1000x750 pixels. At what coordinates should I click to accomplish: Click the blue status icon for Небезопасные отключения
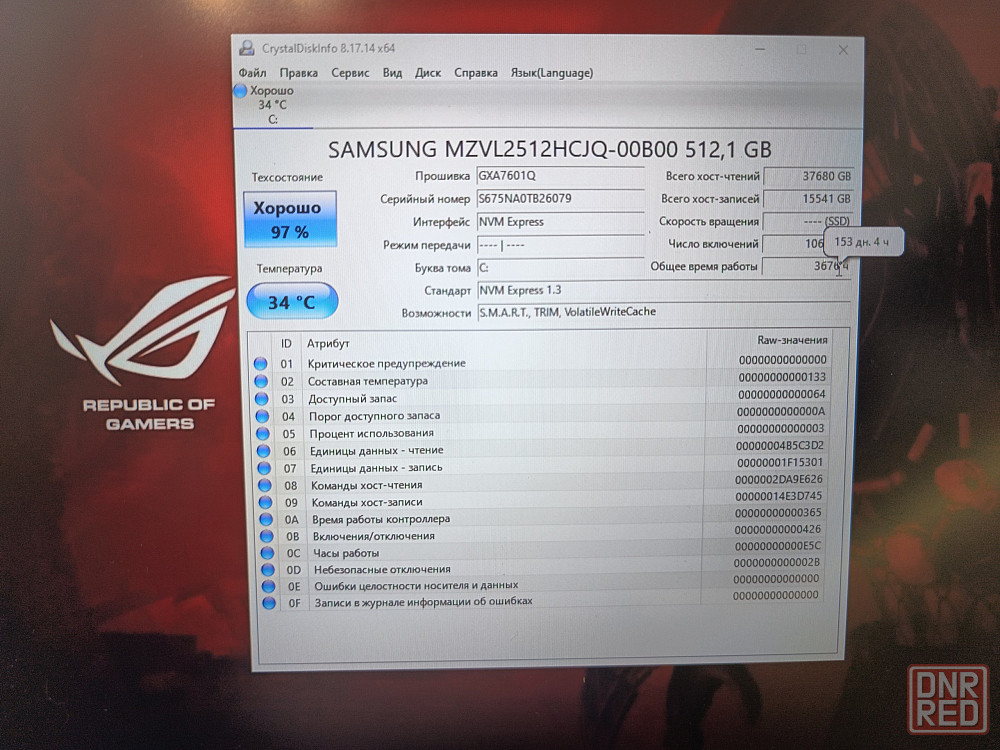268,570
